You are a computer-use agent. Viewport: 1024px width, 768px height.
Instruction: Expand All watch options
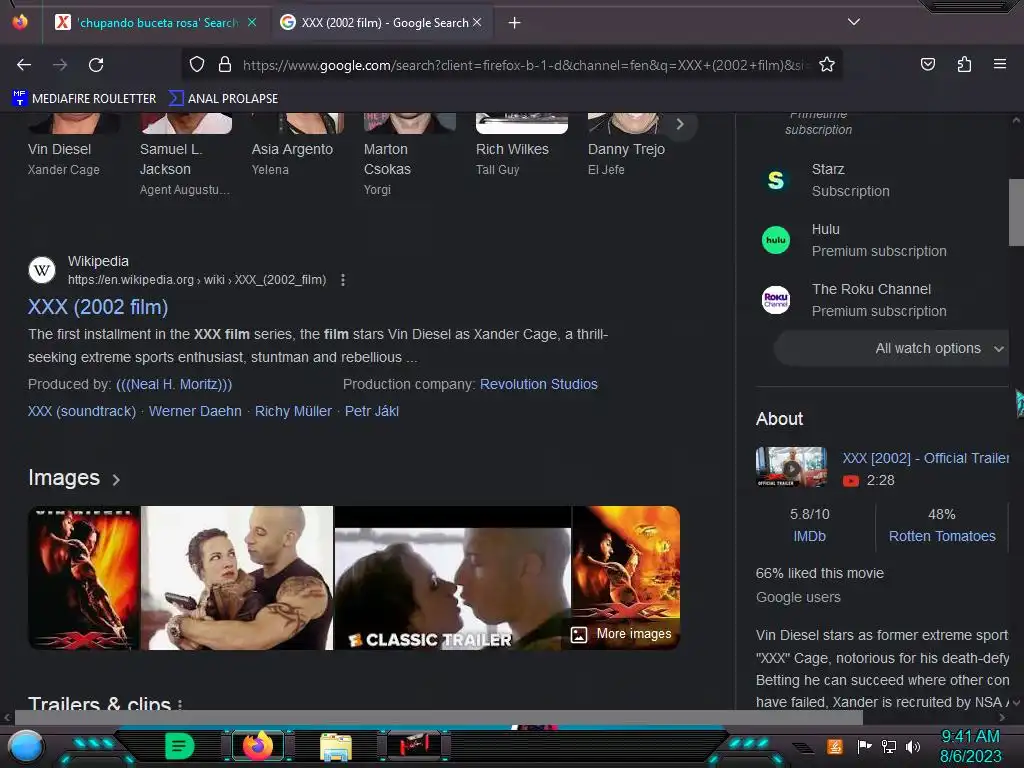point(891,348)
